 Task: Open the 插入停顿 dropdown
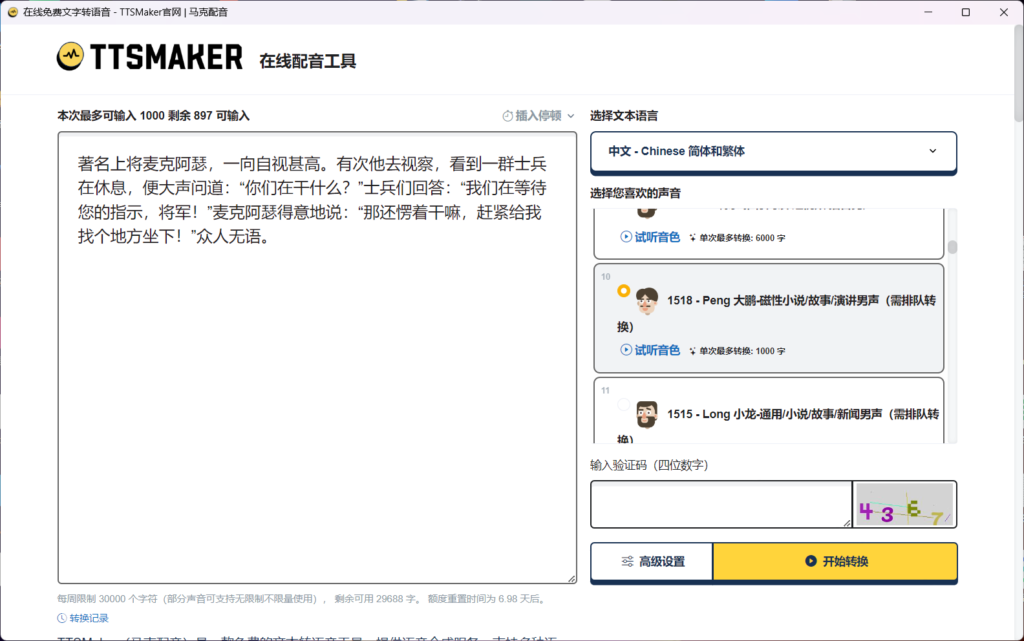(538, 116)
